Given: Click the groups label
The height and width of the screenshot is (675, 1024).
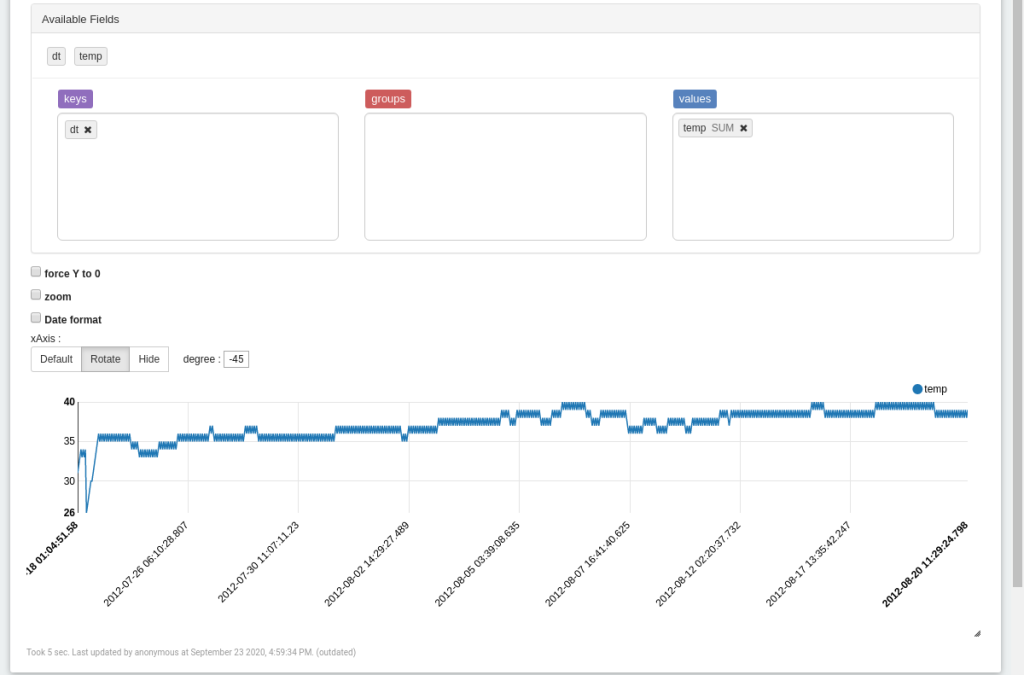Looking at the screenshot, I should (388, 98).
